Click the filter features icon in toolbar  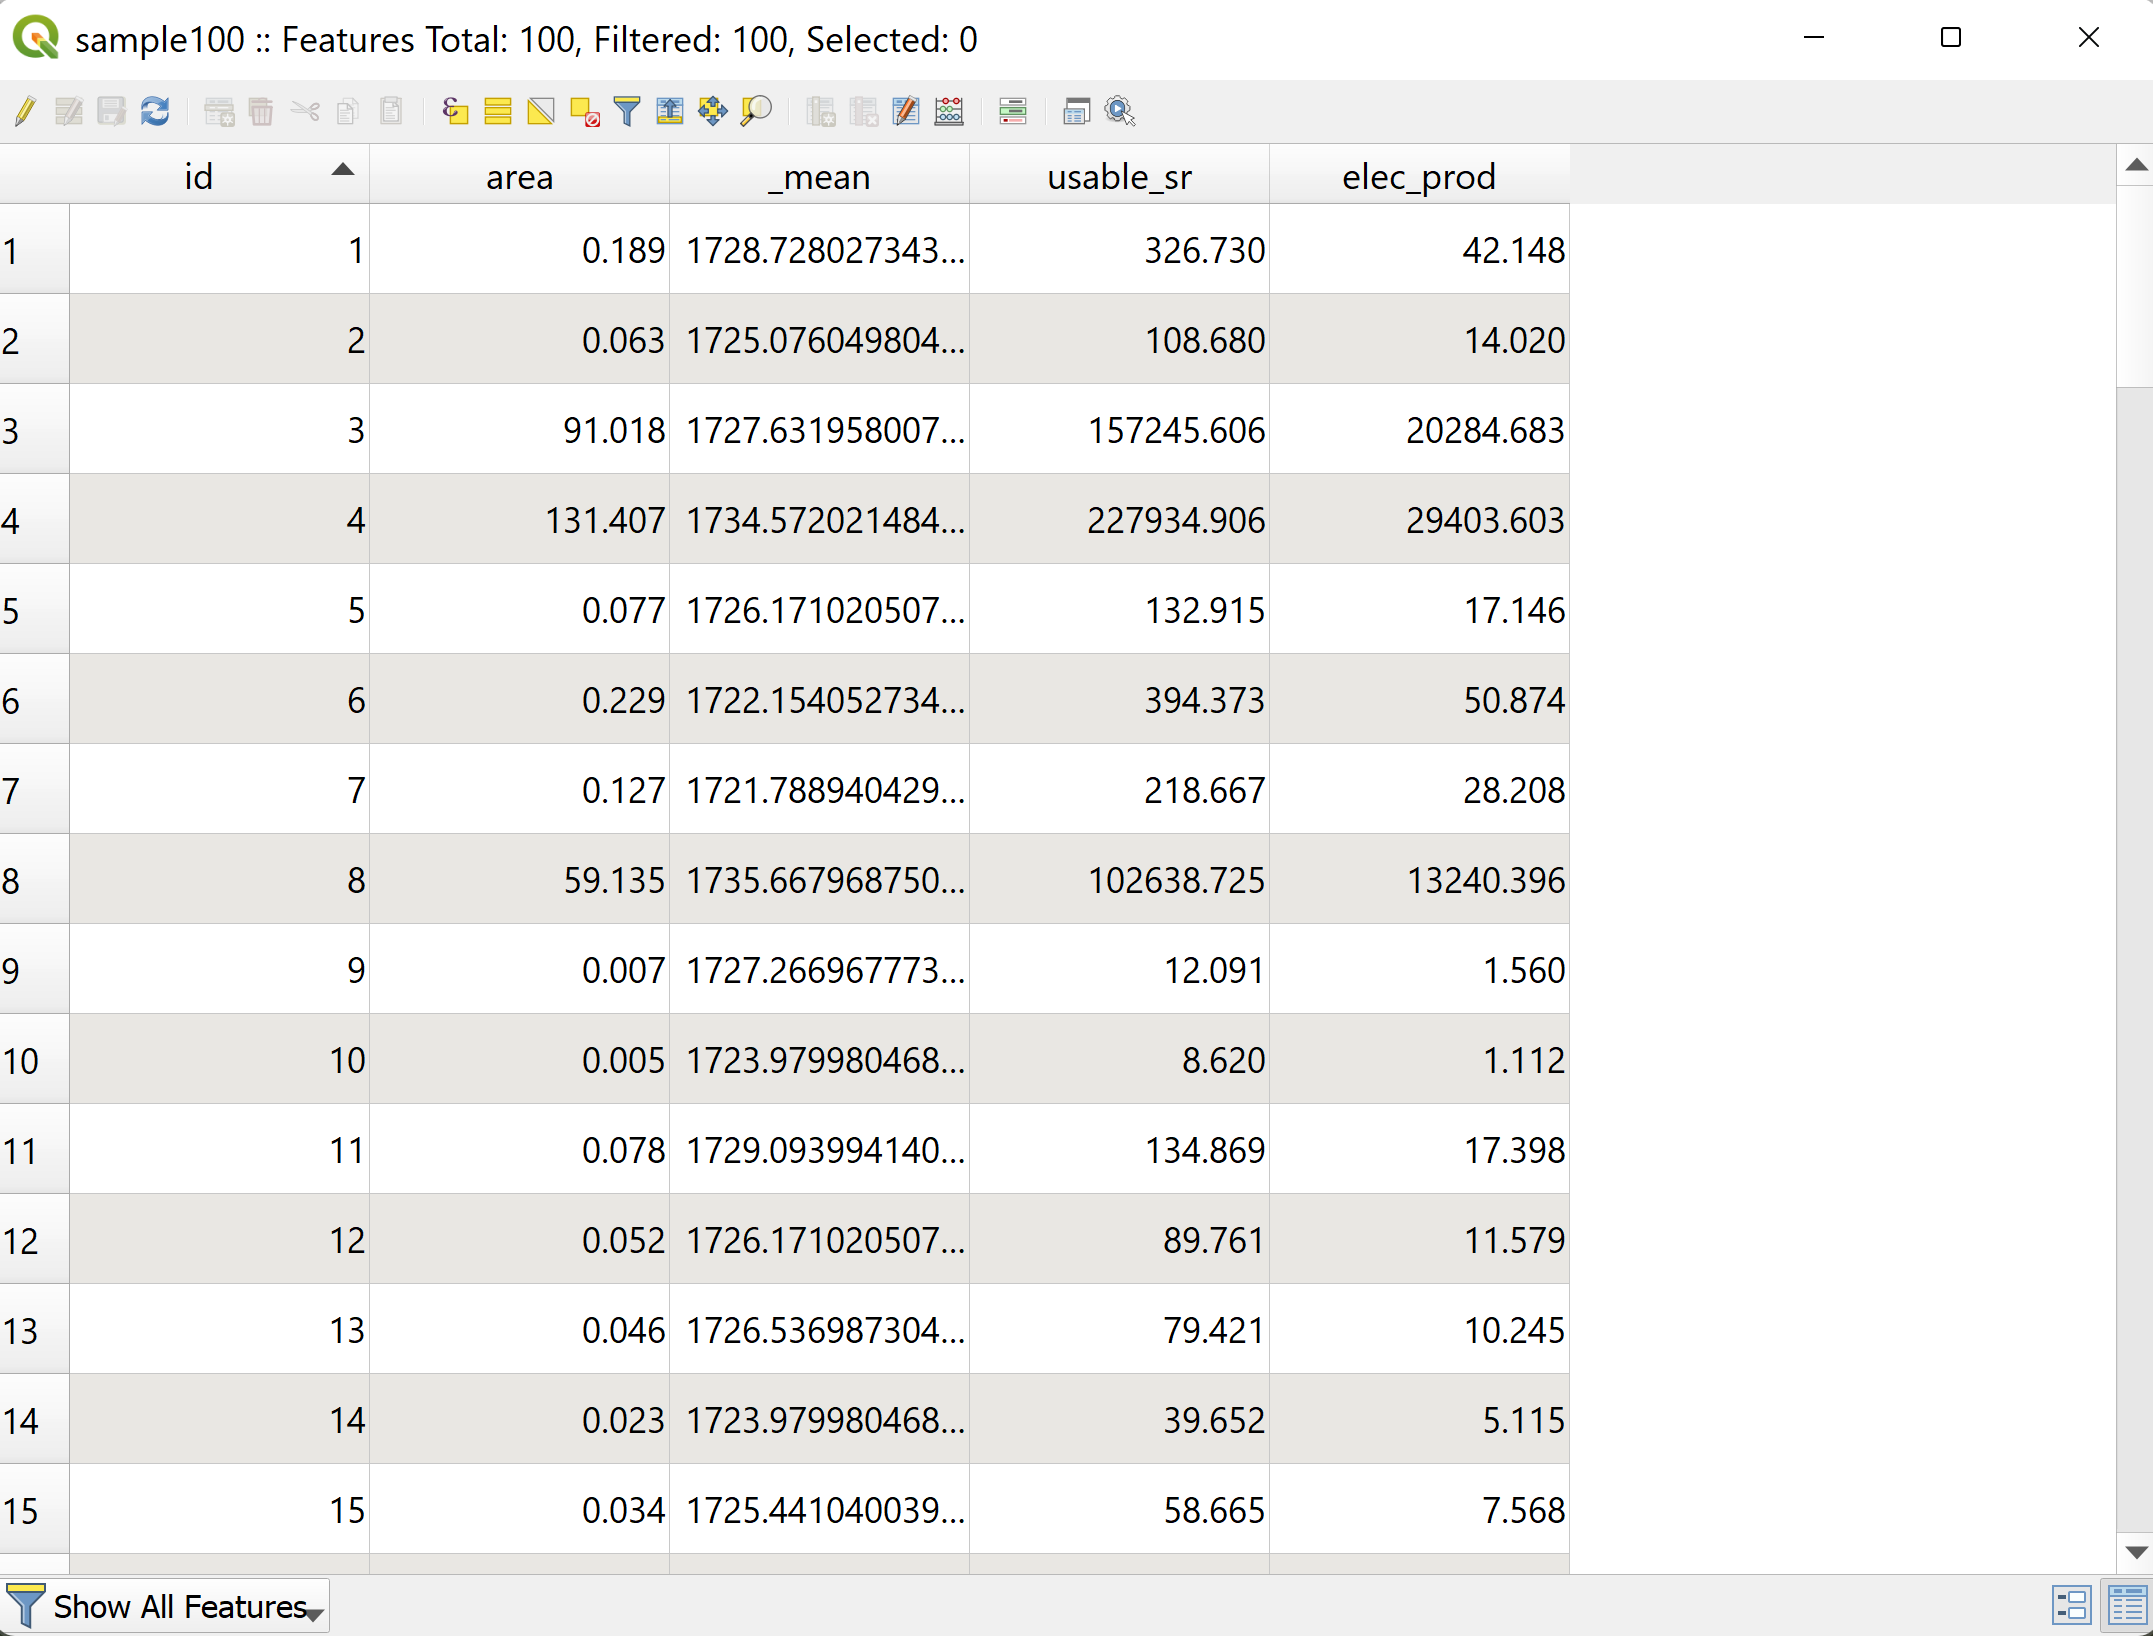[627, 112]
